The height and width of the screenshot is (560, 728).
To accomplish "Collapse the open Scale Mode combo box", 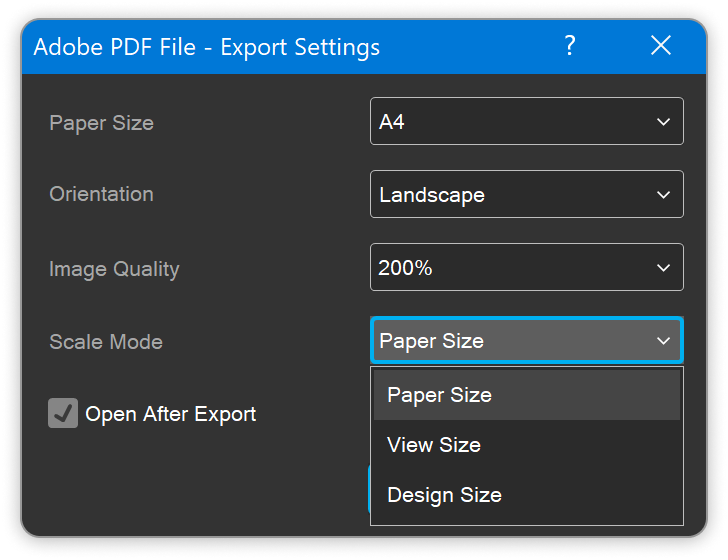I will tap(515, 341).
